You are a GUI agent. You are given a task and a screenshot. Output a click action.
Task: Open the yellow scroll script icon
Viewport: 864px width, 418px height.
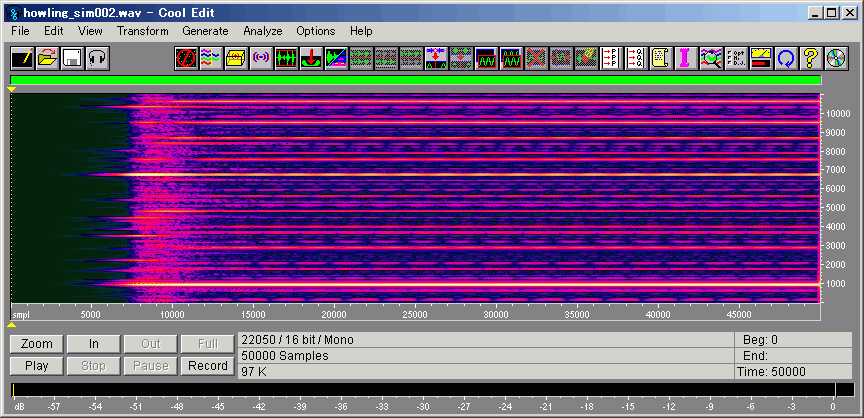point(661,58)
